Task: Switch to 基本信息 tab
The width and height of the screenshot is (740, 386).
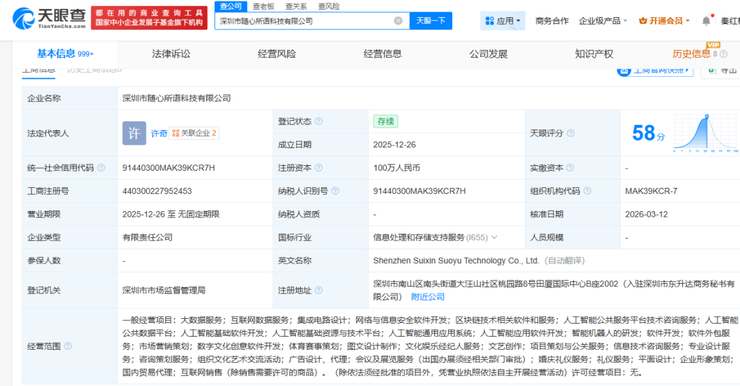Action: 65,54
